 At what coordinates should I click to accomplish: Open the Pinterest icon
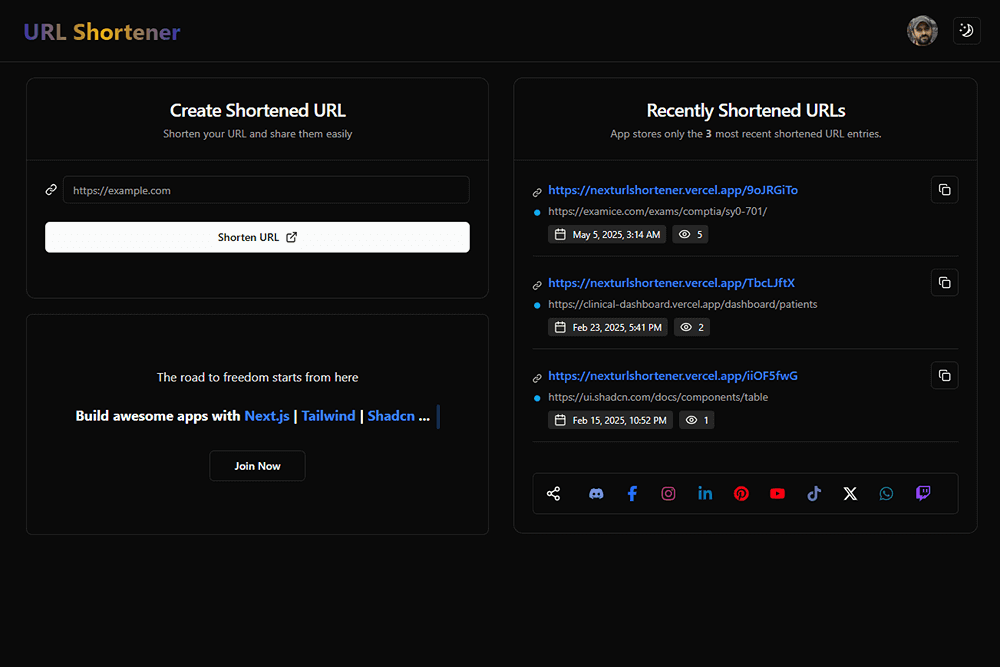tap(741, 493)
